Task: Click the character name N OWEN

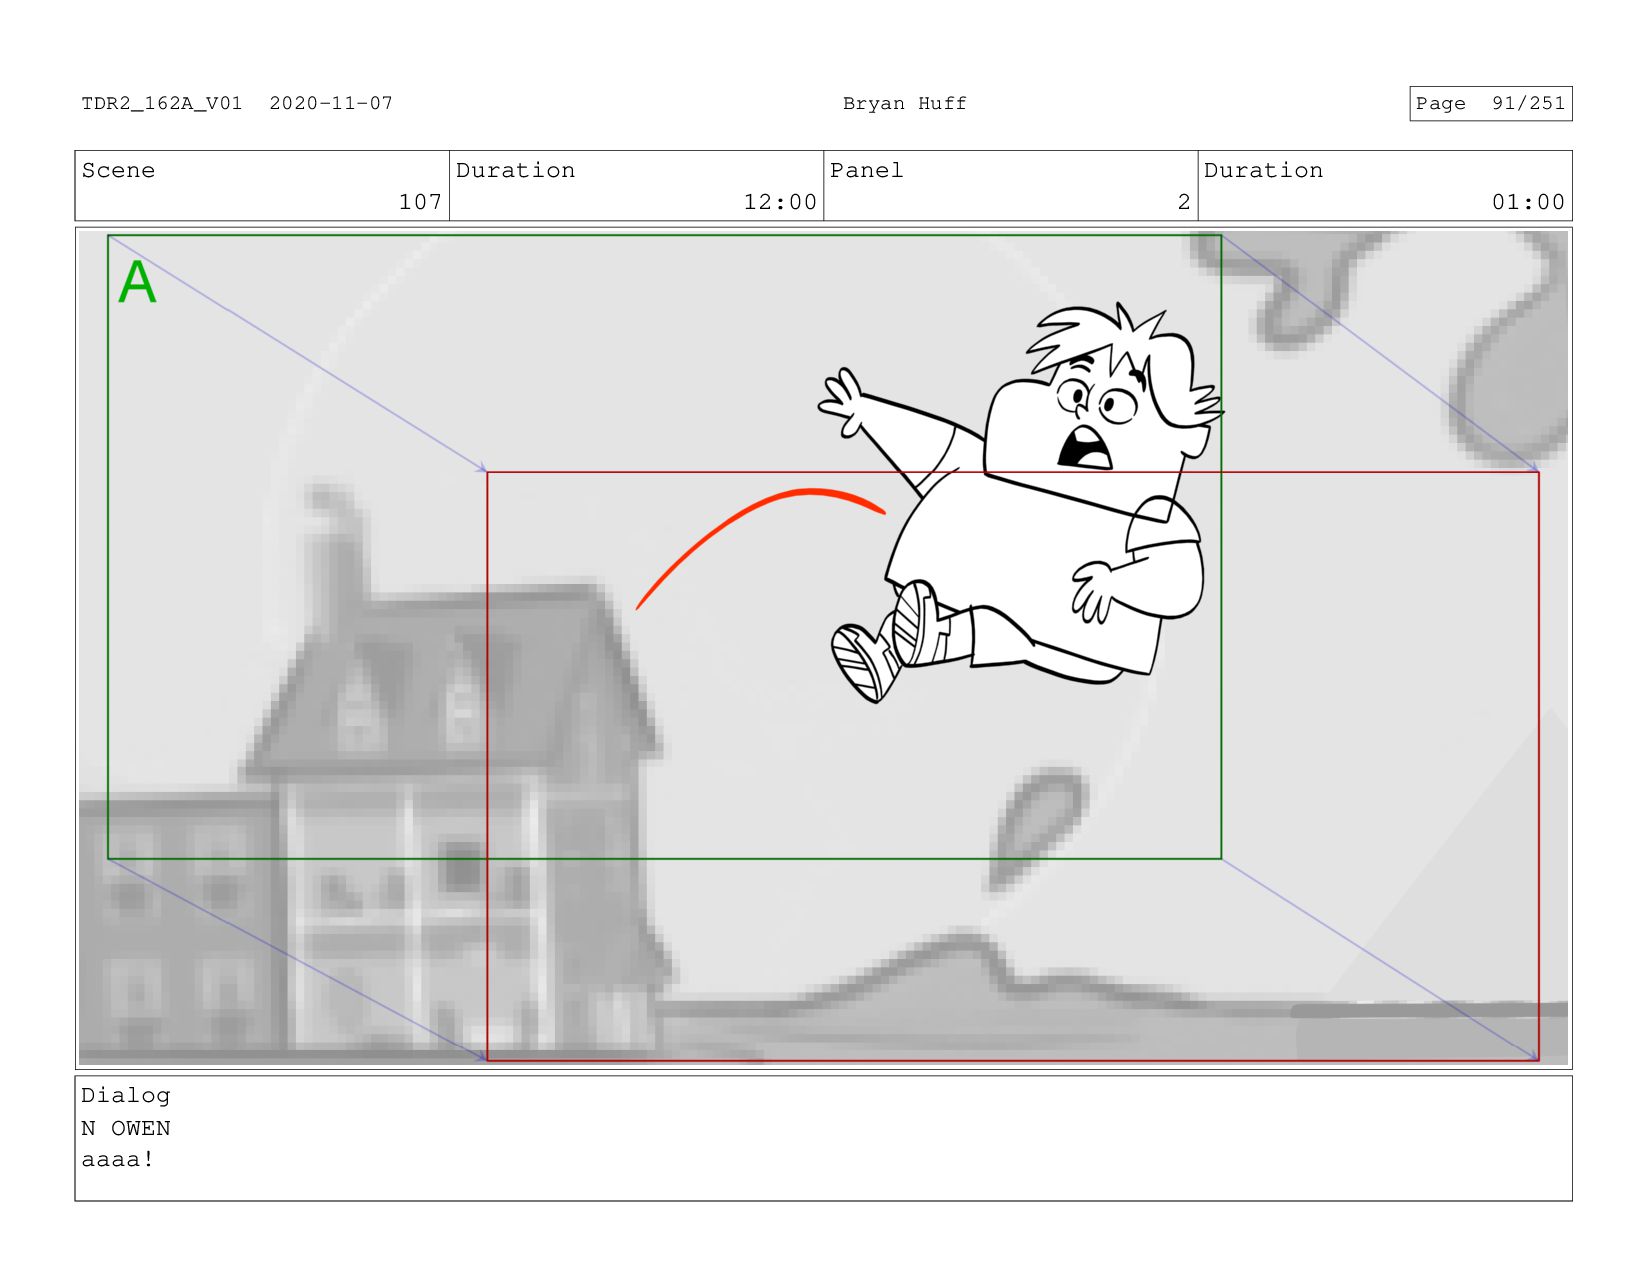Action: [x=126, y=1128]
